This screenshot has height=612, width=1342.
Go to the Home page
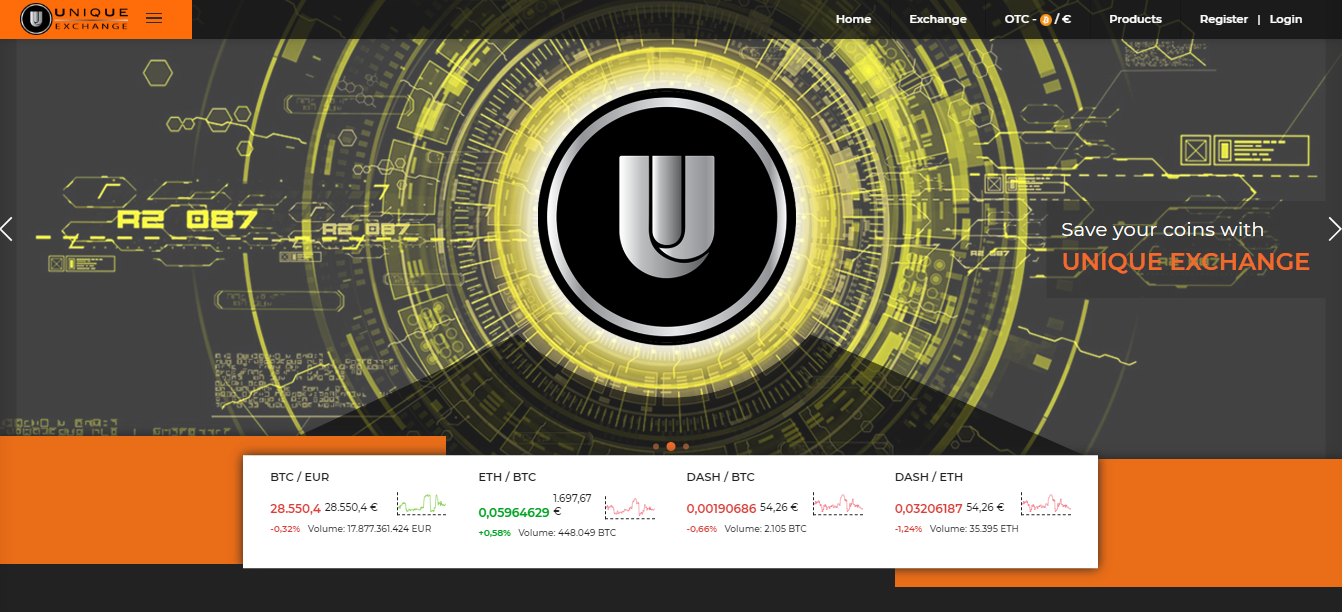[853, 19]
